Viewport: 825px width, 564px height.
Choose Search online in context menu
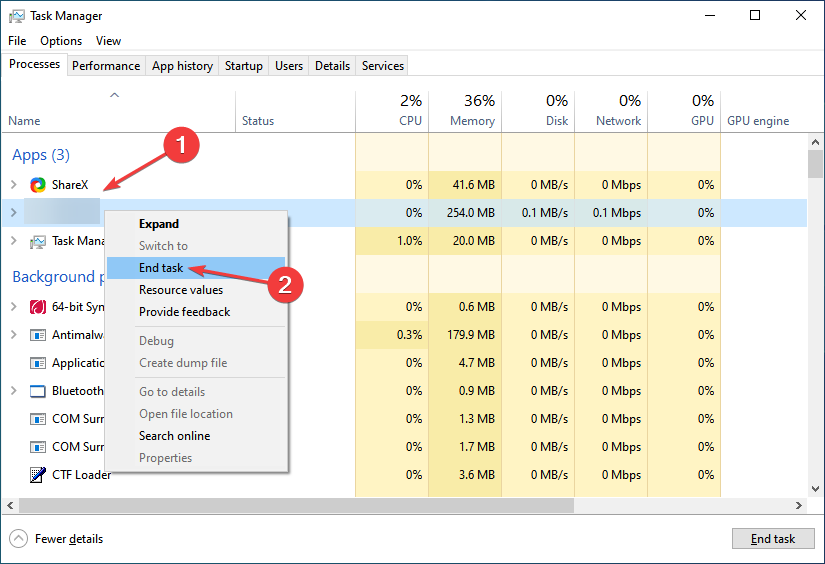196,436
